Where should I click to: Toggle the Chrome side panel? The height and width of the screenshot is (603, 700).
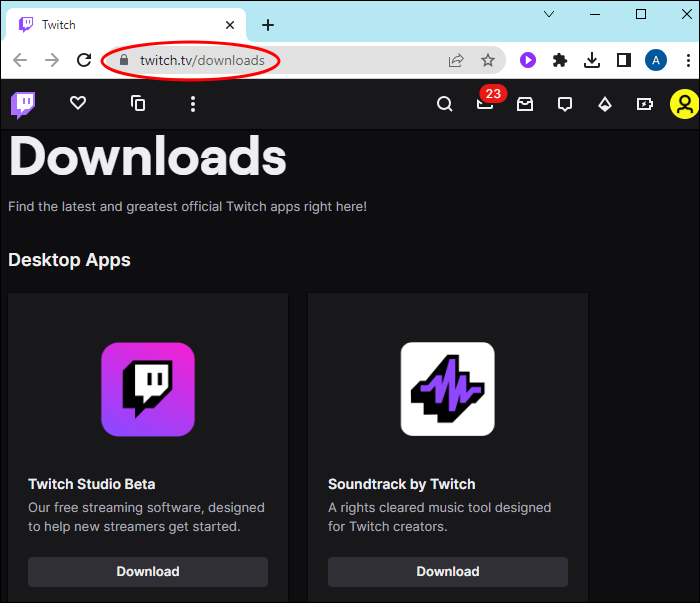click(x=624, y=60)
